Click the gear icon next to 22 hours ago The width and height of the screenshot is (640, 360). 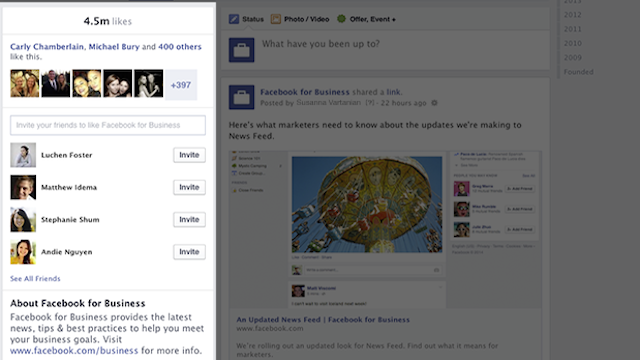pos(434,103)
